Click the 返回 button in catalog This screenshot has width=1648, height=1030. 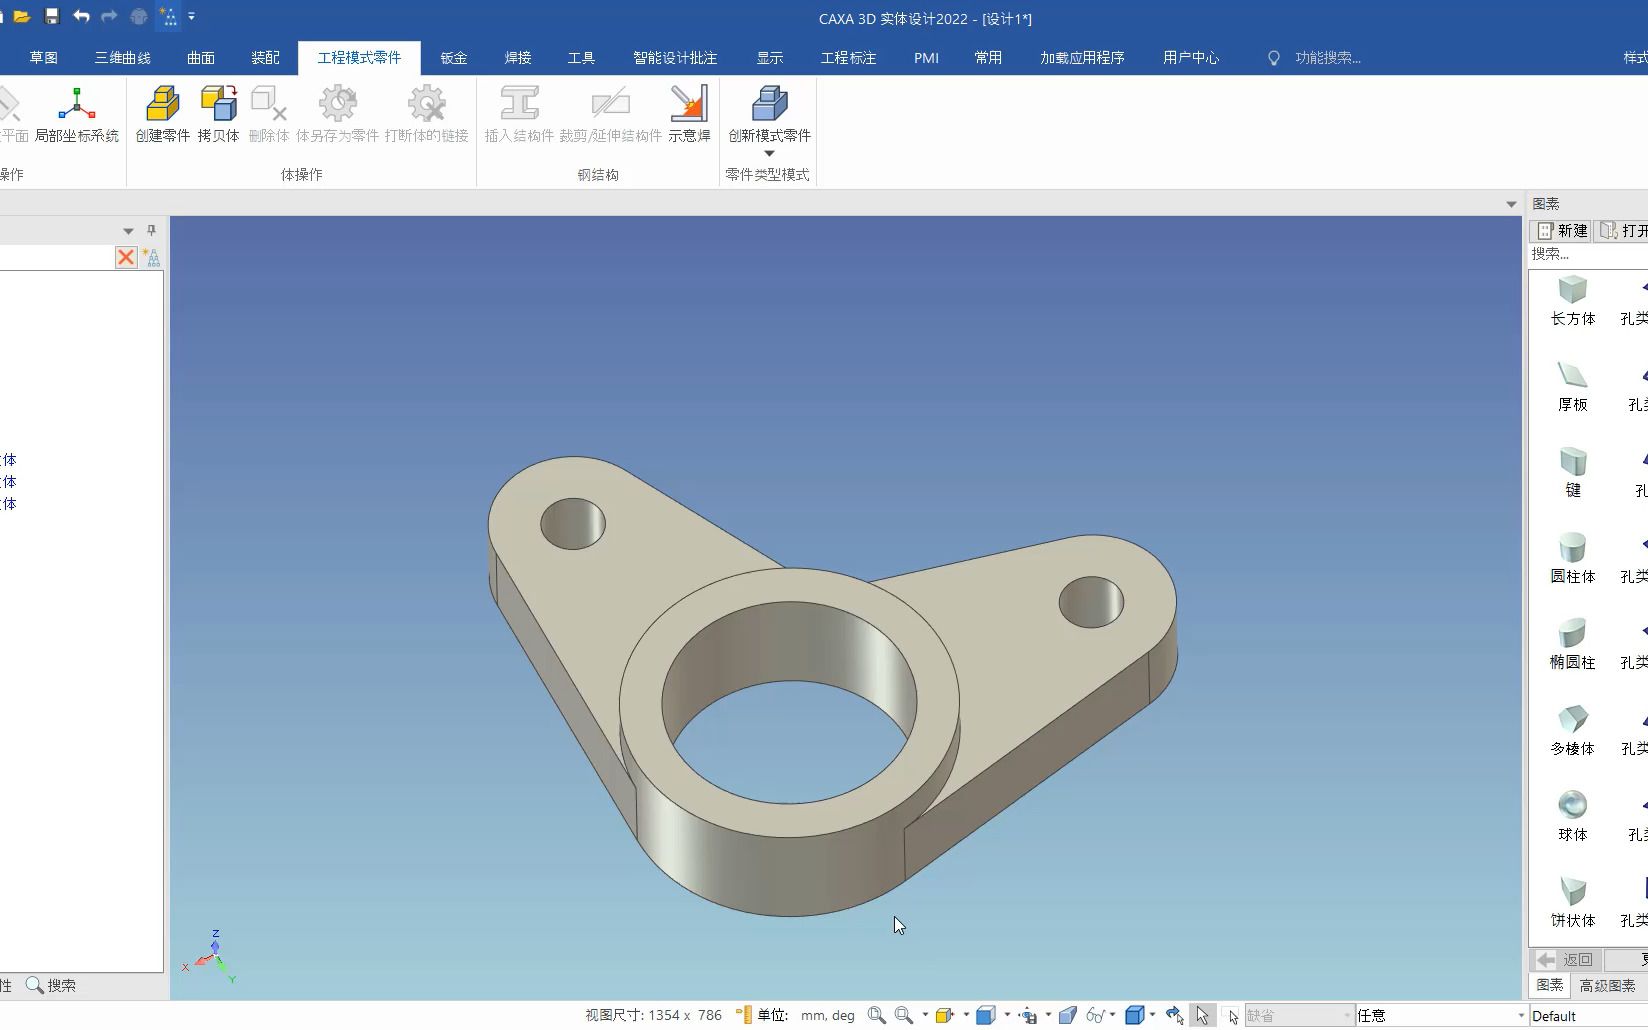[1566, 960]
